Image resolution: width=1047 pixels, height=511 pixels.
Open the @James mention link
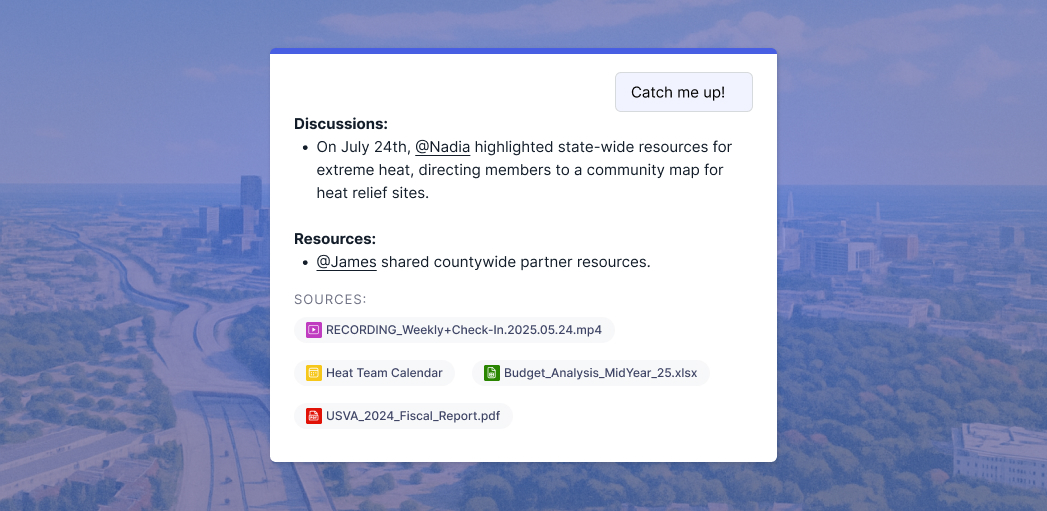pos(347,262)
